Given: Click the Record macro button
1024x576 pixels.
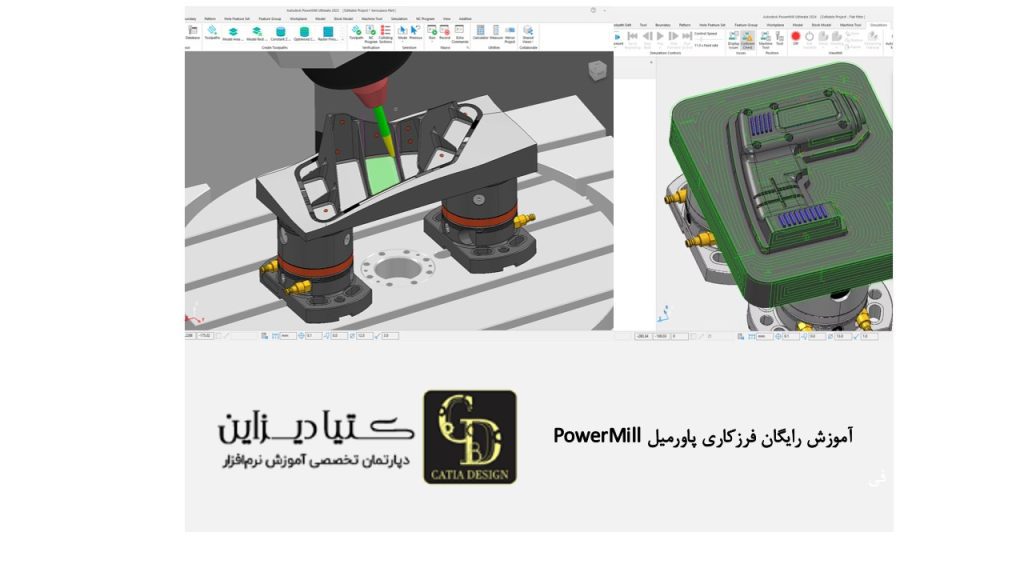Looking at the screenshot, I should [445, 32].
